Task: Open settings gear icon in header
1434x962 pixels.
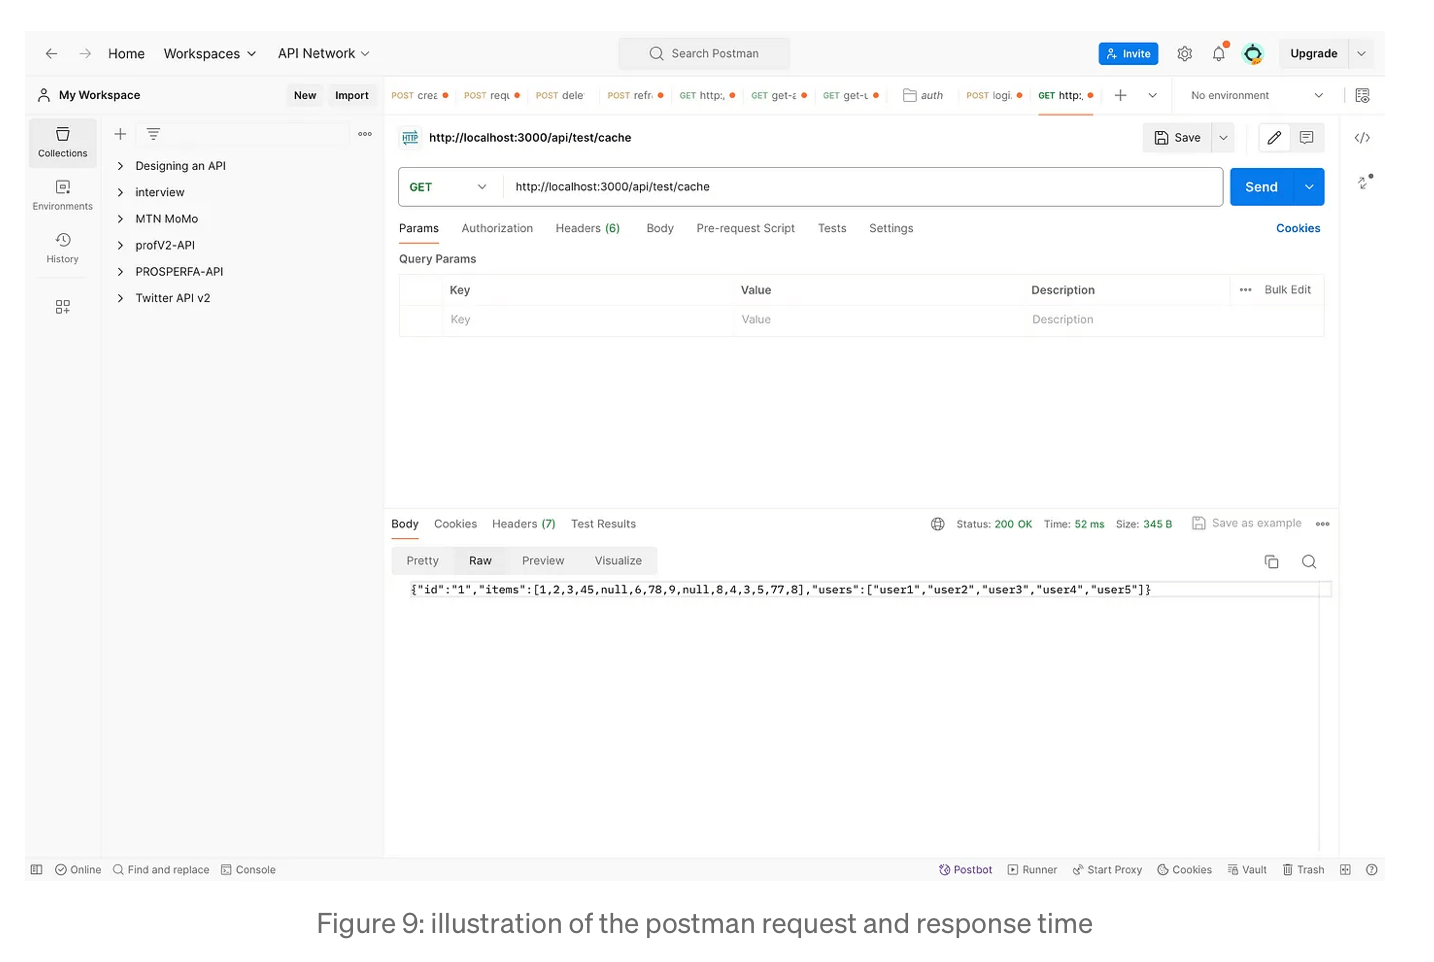Action: click(x=1185, y=54)
